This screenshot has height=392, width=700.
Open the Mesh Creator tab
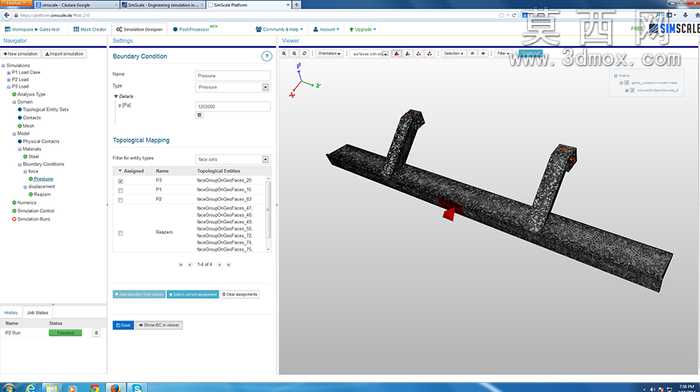[90, 29]
